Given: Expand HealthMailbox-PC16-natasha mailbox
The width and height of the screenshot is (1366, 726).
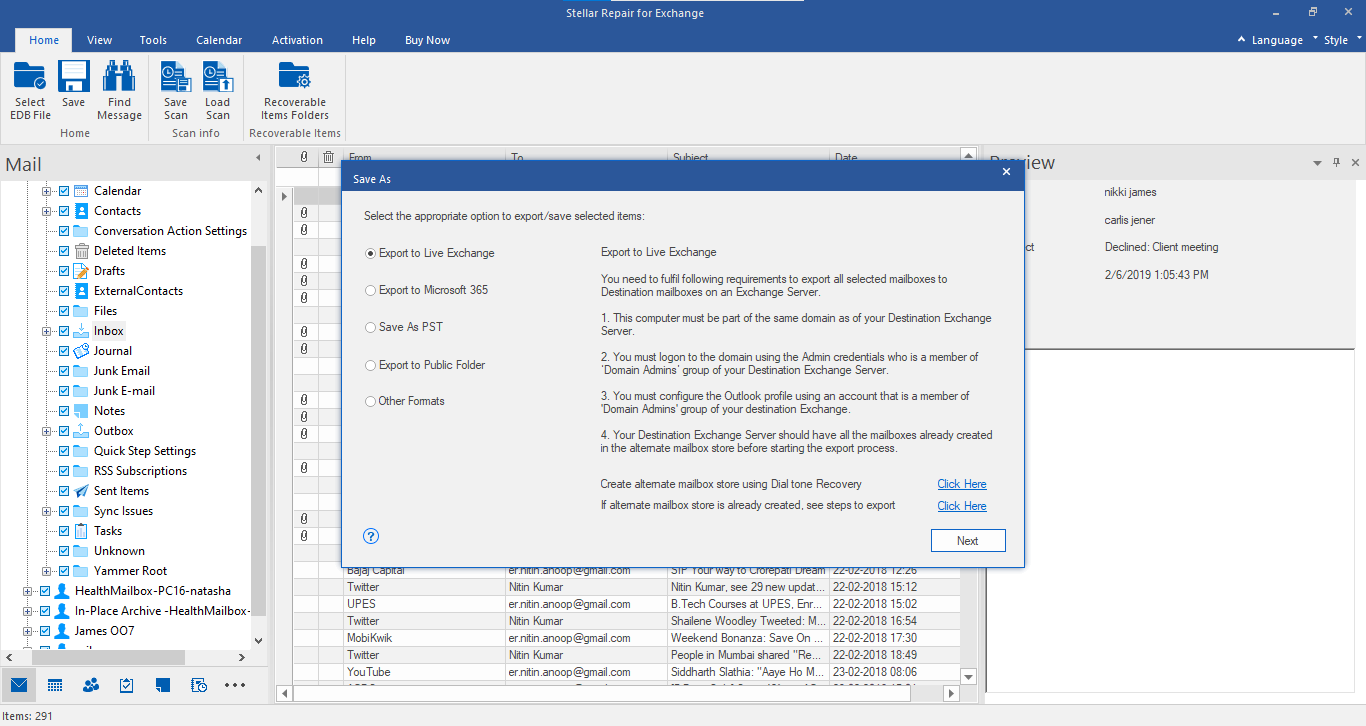Looking at the screenshot, I should (27, 591).
